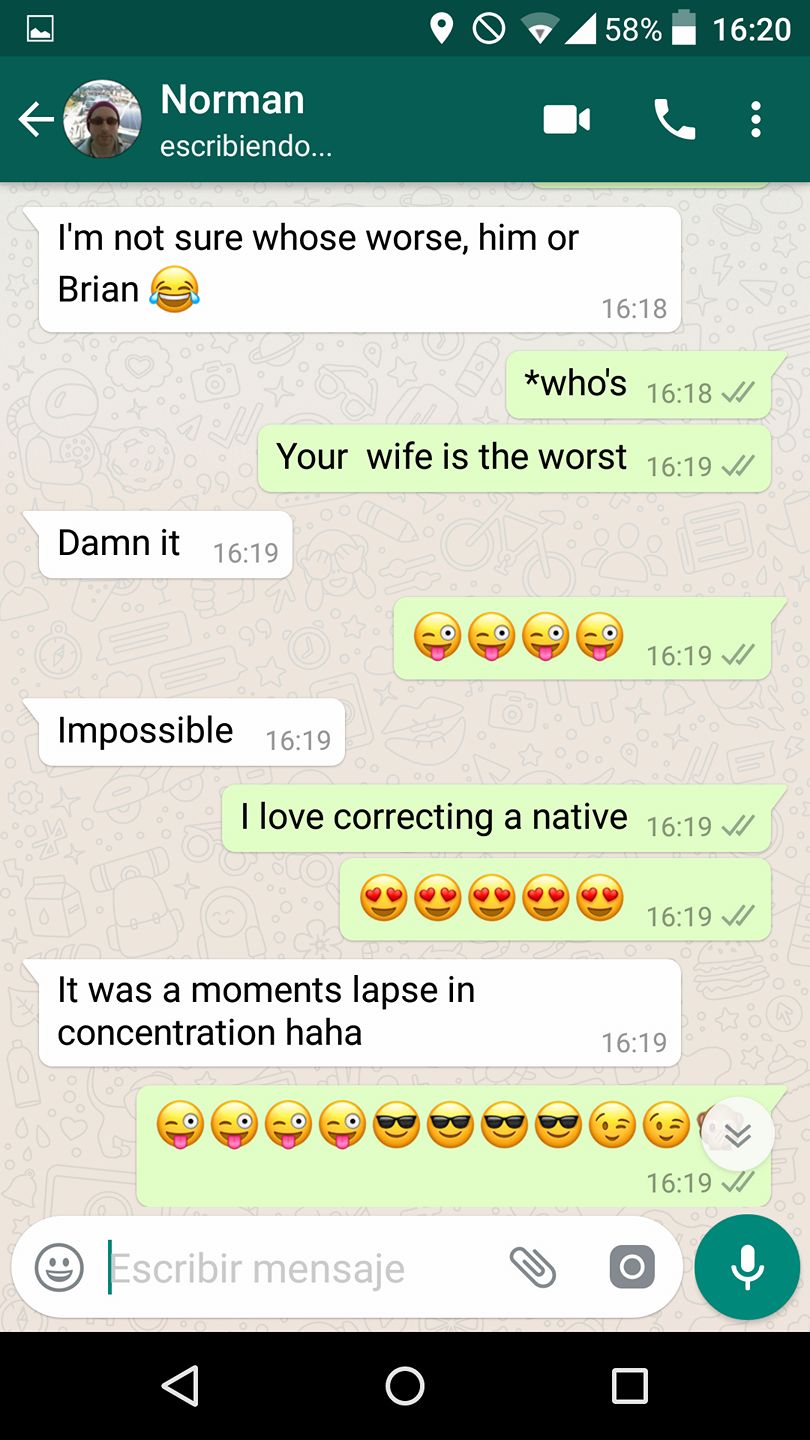Jump to latest messages with double-chevron

(738, 1135)
